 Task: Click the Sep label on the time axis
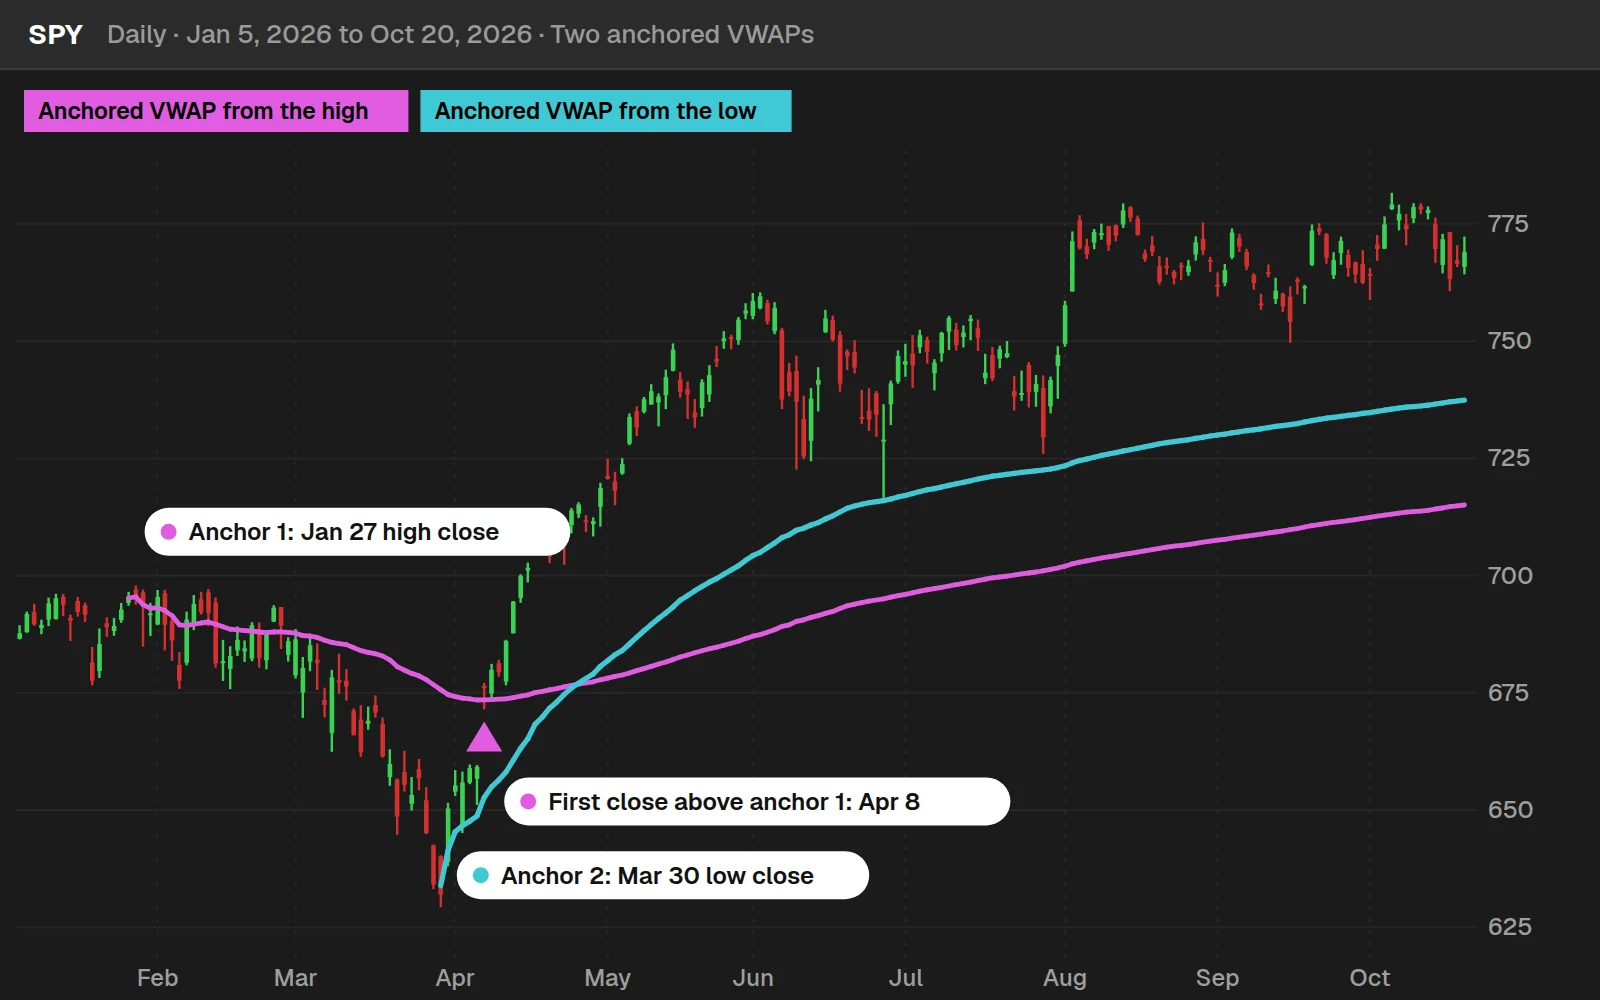[x=1217, y=979]
